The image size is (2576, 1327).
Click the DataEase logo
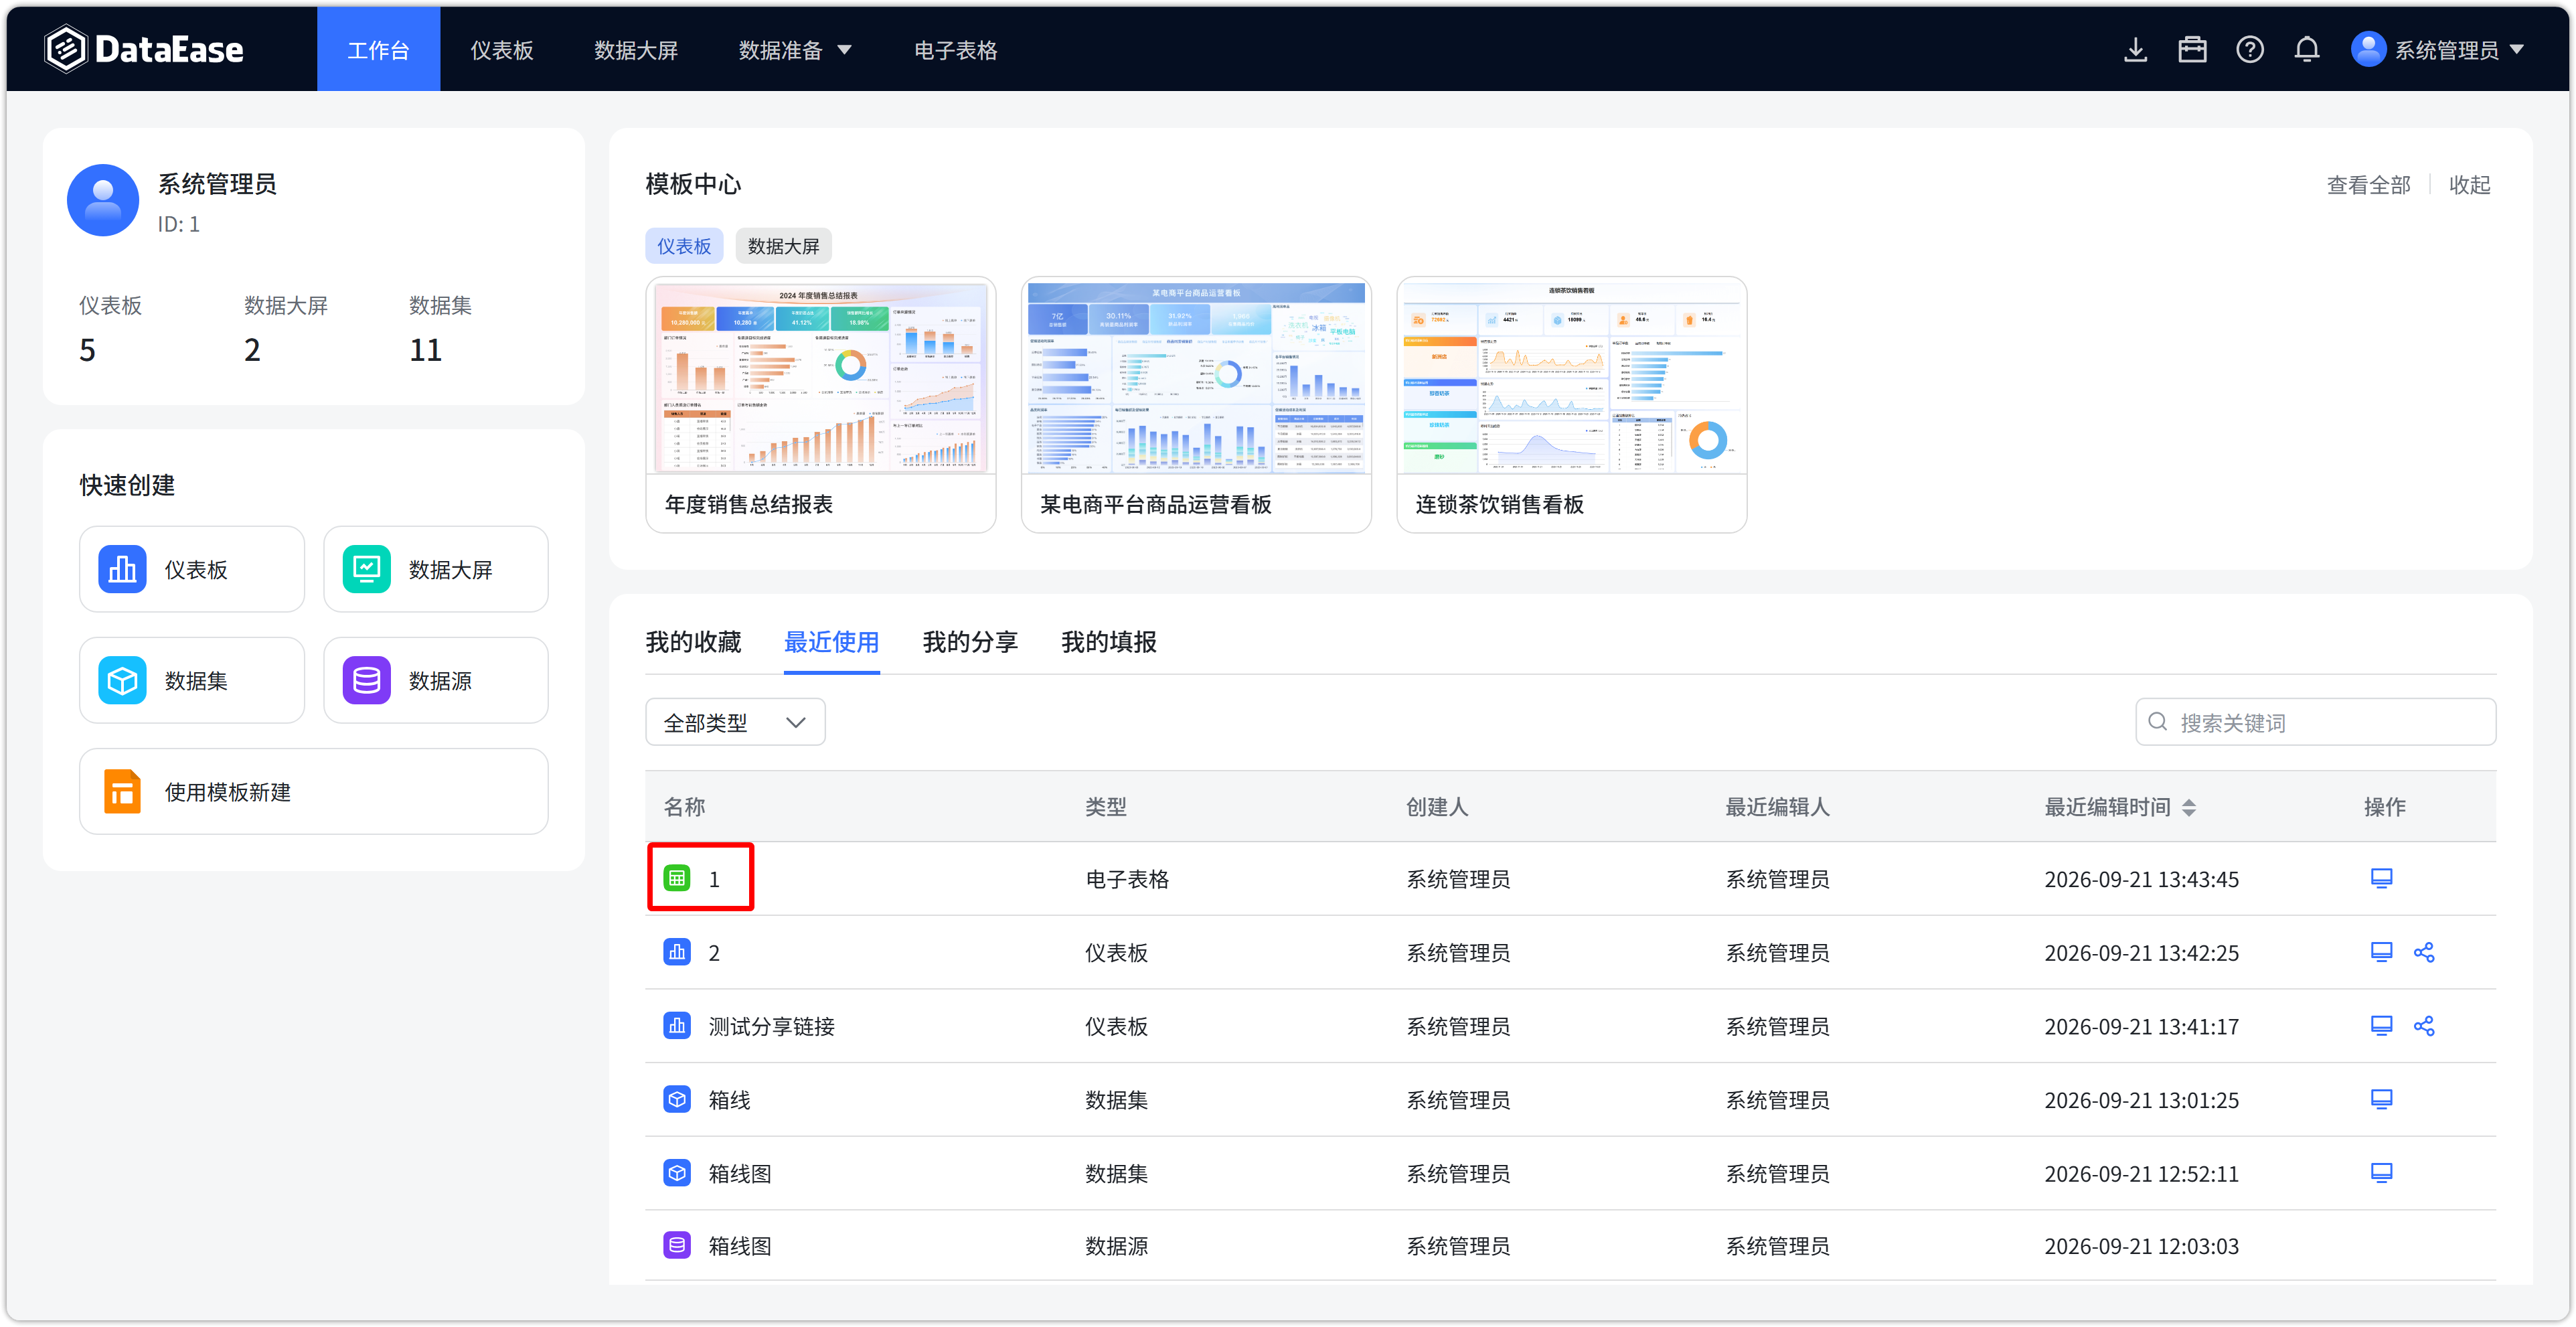coord(144,49)
